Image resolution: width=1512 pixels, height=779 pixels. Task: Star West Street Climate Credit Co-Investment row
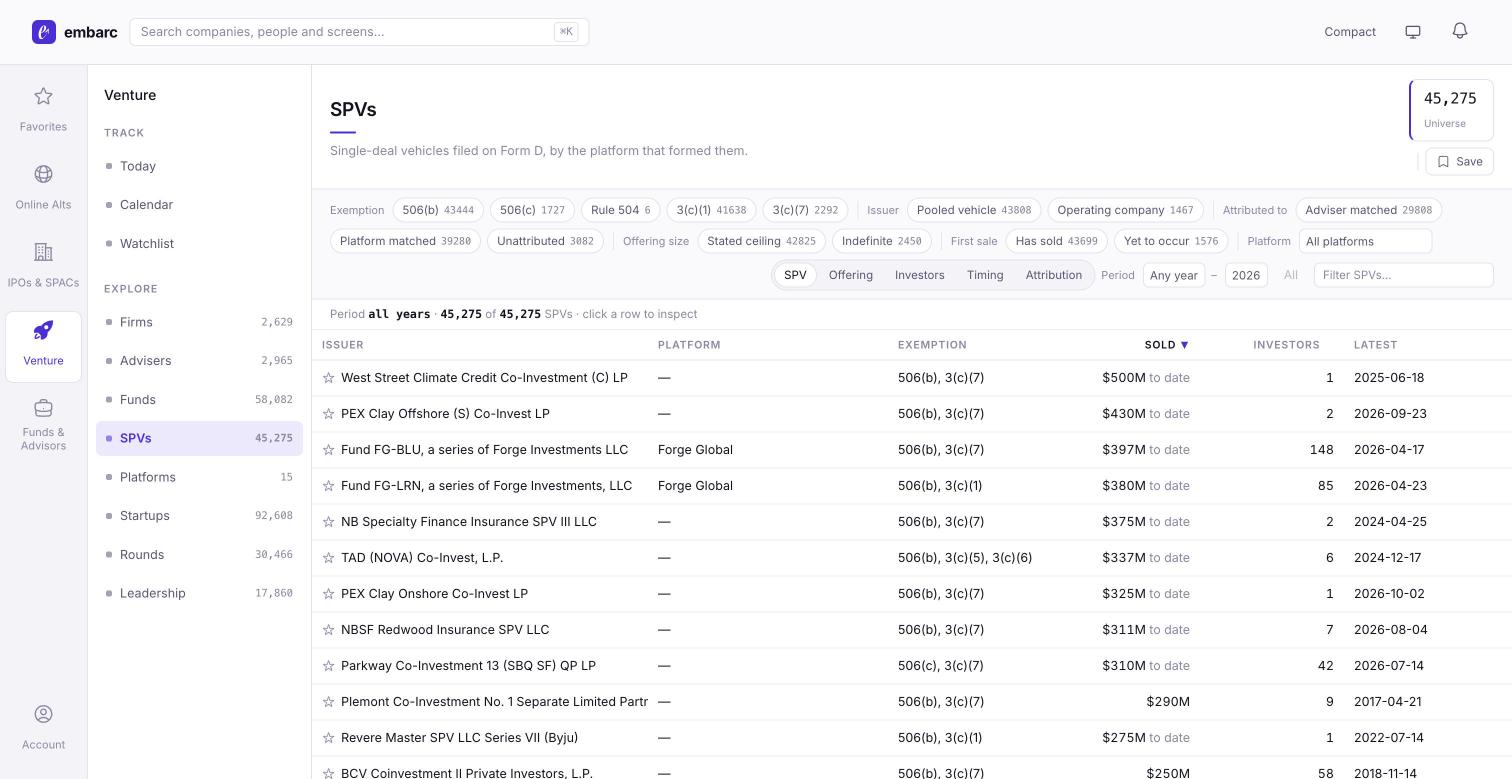point(328,378)
